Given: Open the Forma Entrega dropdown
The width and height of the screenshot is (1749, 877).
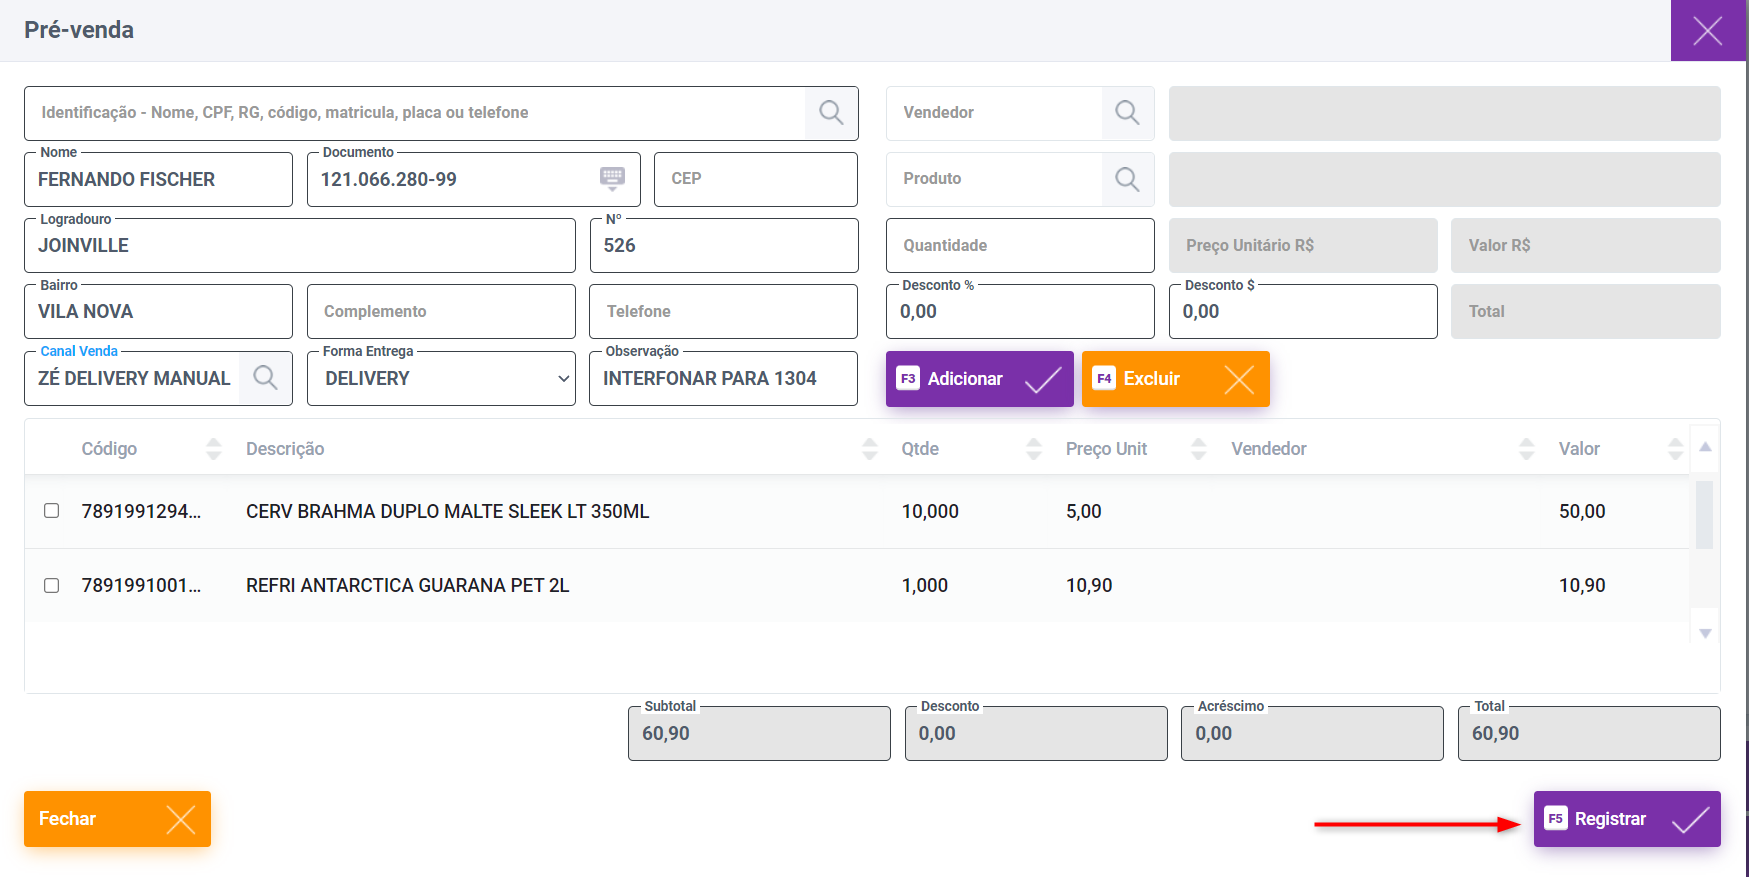Looking at the screenshot, I should [x=441, y=378].
